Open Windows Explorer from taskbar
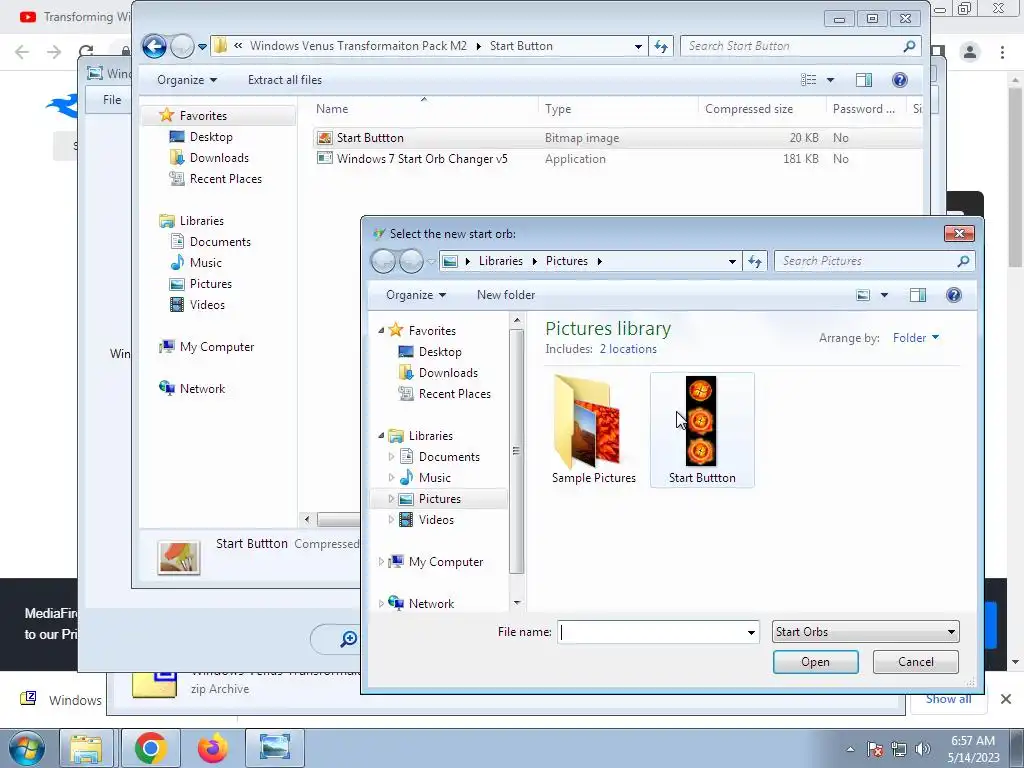 click(x=86, y=748)
